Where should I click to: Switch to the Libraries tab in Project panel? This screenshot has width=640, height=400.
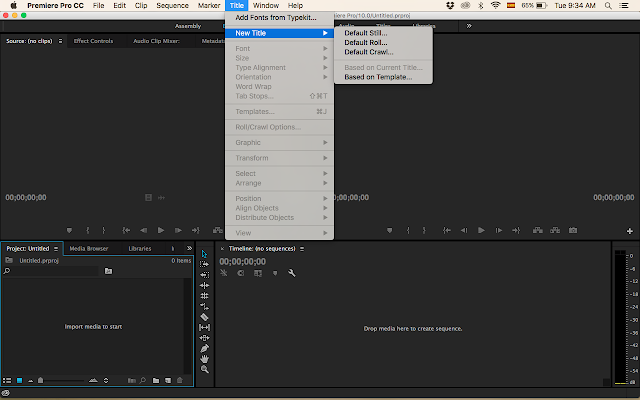tap(140, 249)
